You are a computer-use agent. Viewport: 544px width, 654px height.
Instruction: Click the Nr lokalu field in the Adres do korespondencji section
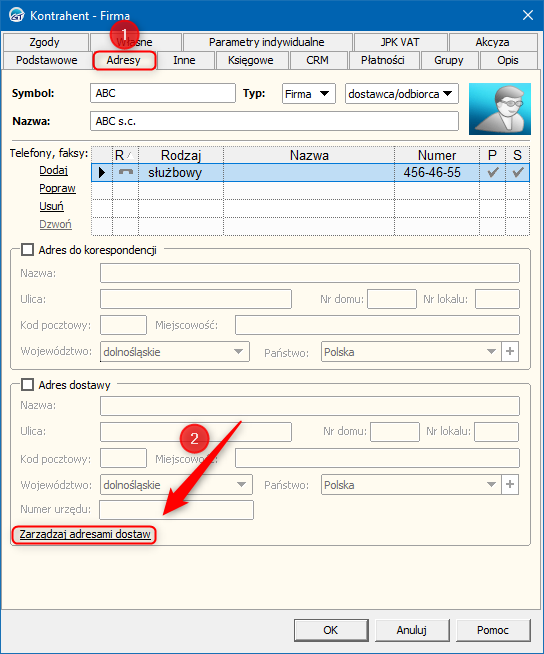[497, 299]
